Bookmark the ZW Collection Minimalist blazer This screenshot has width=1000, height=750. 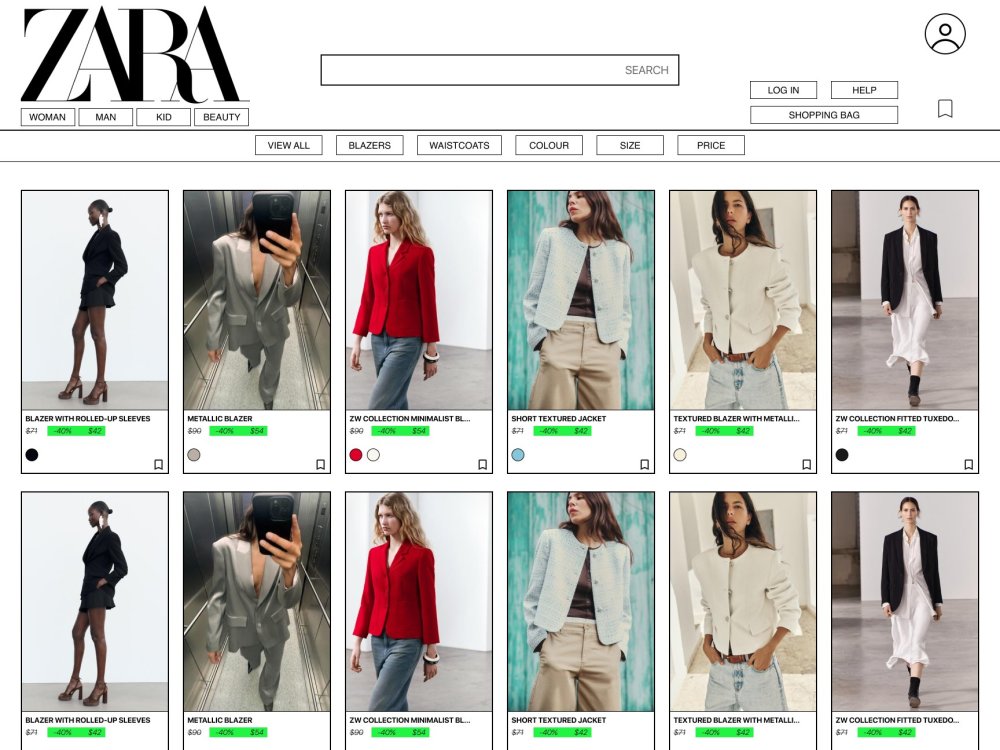[482, 464]
